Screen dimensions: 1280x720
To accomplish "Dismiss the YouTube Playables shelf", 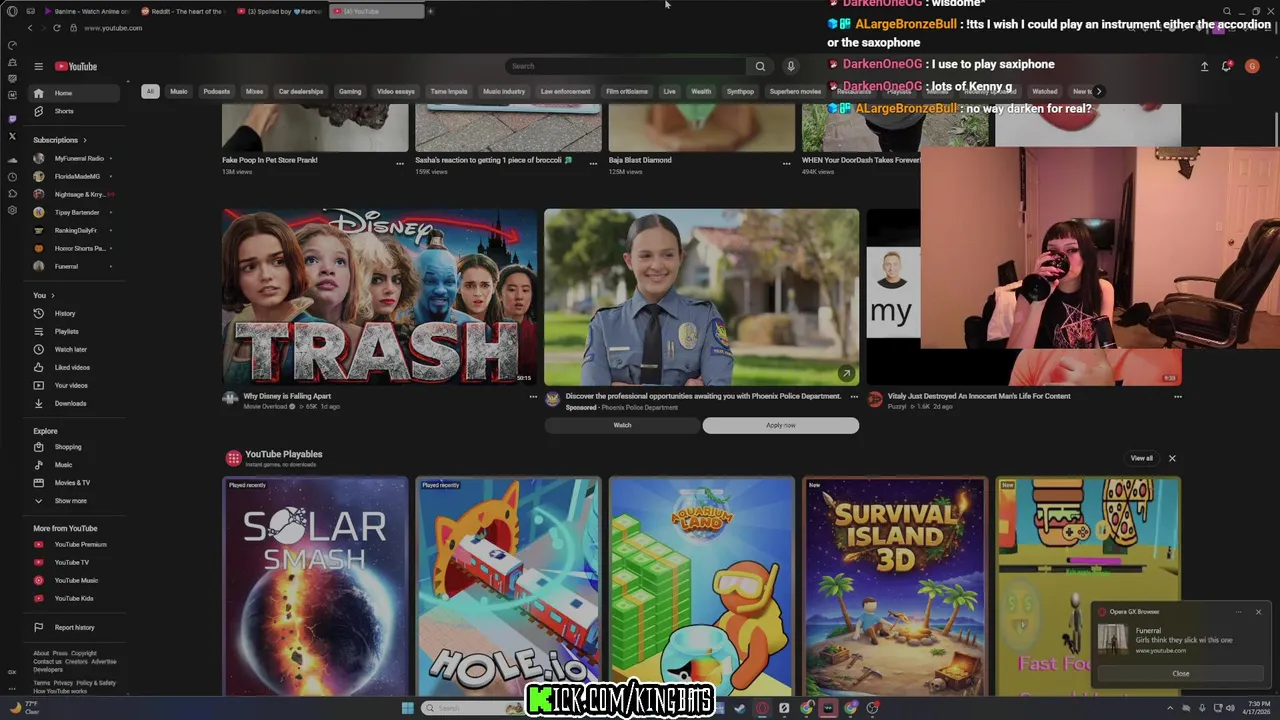I will click(x=1172, y=458).
